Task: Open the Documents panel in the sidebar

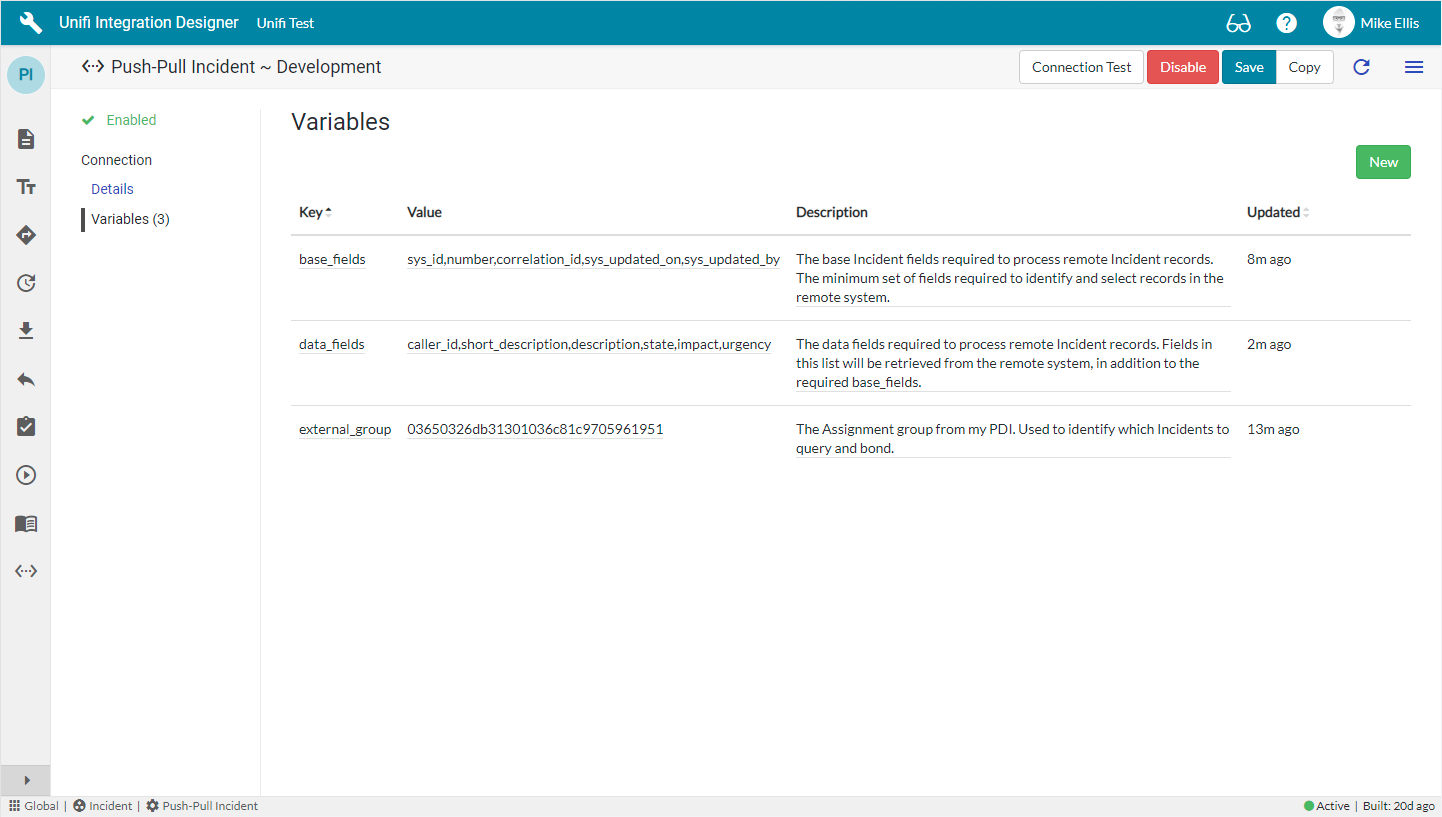Action: point(25,139)
